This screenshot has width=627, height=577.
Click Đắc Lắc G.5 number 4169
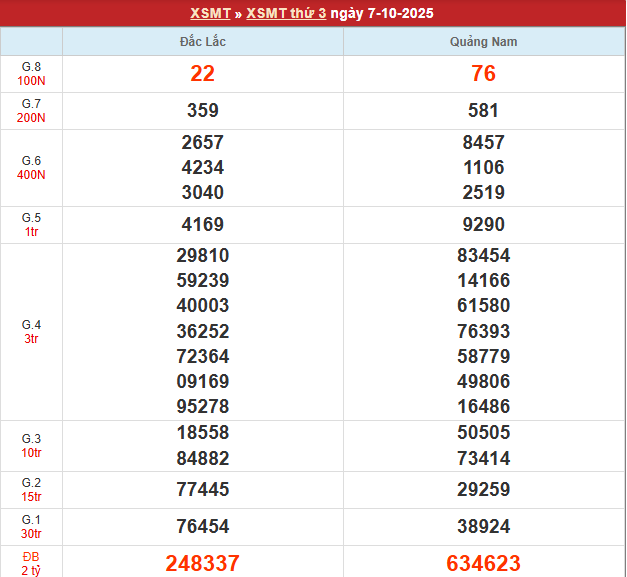(202, 225)
